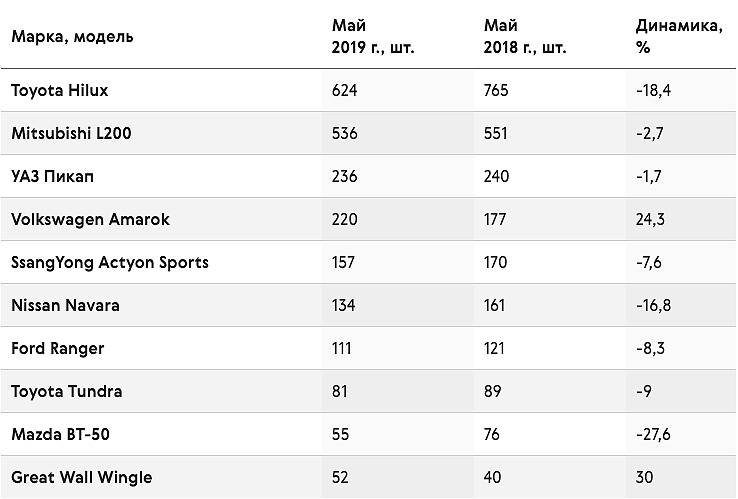Select the 220 value for Amarok
The width and height of the screenshot is (738, 499).
tap(345, 219)
